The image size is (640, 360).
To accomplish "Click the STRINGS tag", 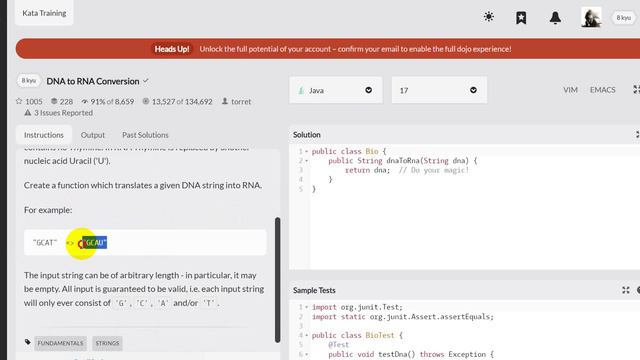I will [107, 343].
